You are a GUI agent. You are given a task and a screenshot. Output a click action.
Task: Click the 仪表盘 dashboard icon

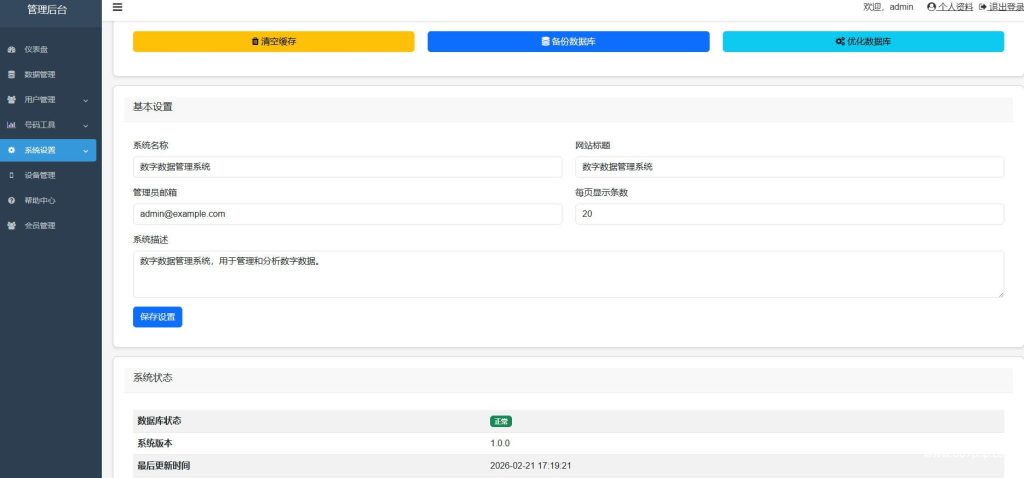click(11, 50)
